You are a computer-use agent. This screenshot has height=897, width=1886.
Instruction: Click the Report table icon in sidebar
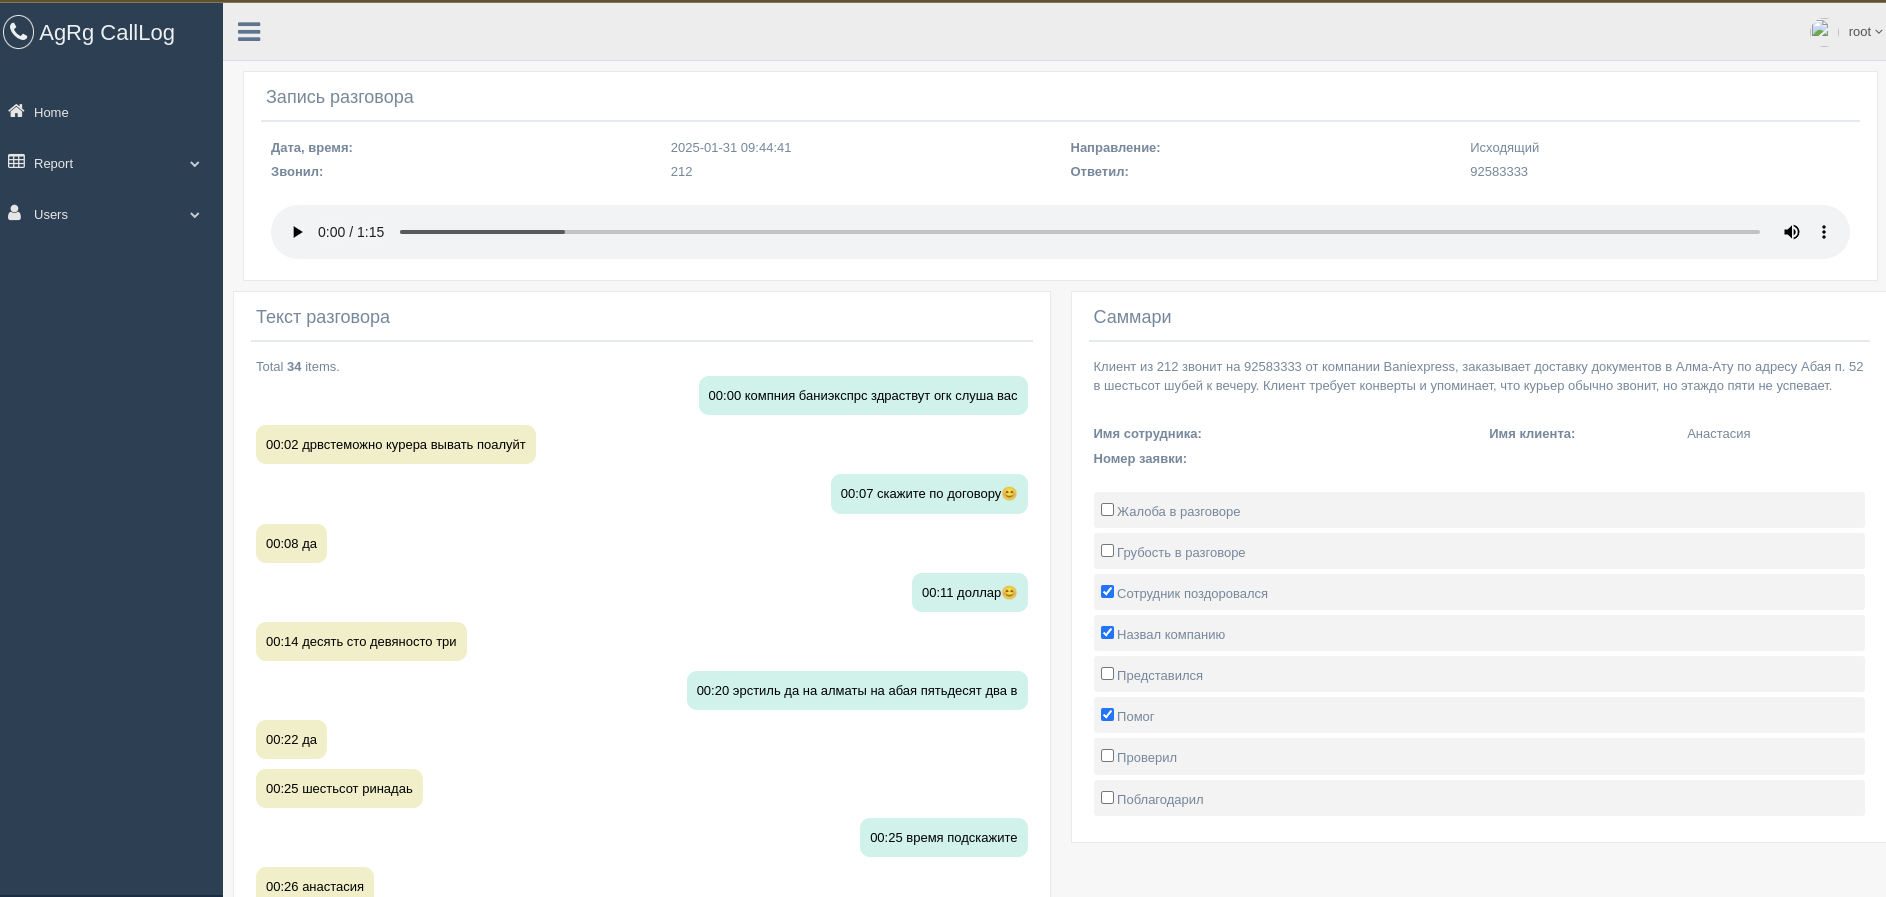click(x=16, y=162)
